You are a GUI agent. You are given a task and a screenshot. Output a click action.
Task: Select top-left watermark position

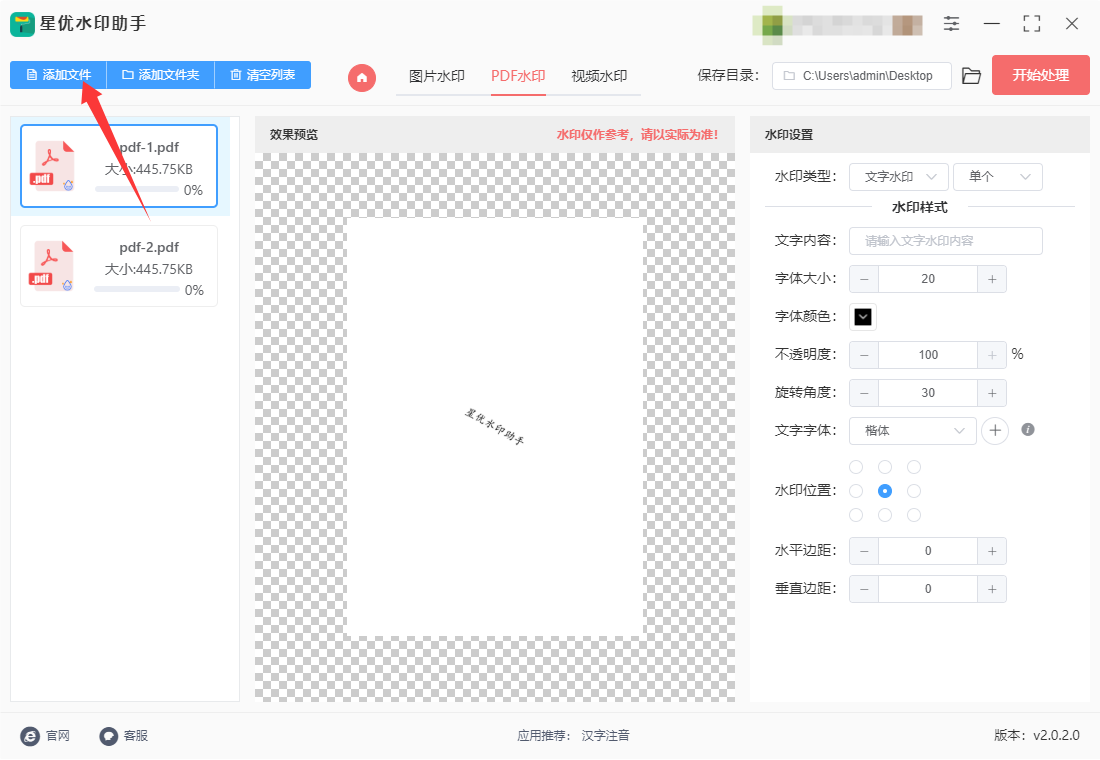click(856, 467)
